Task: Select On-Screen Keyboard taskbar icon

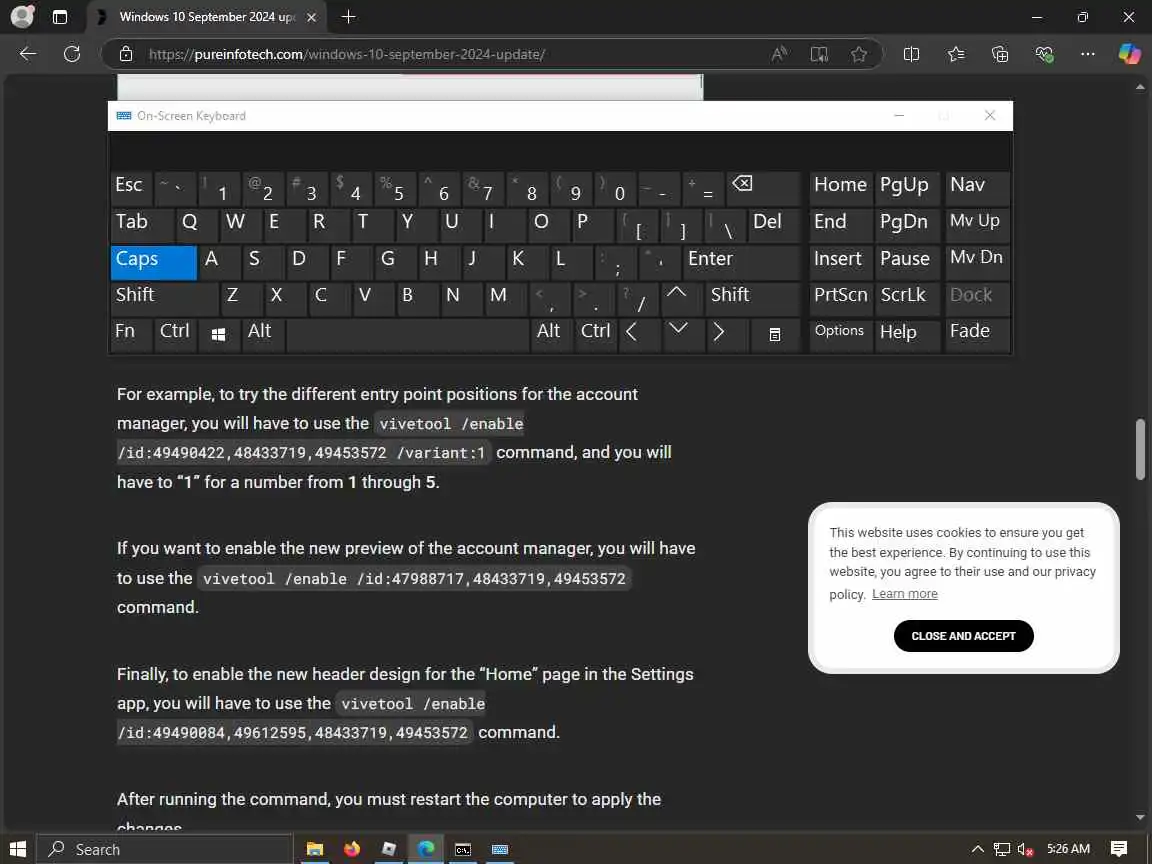Action: click(x=500, y=849)
